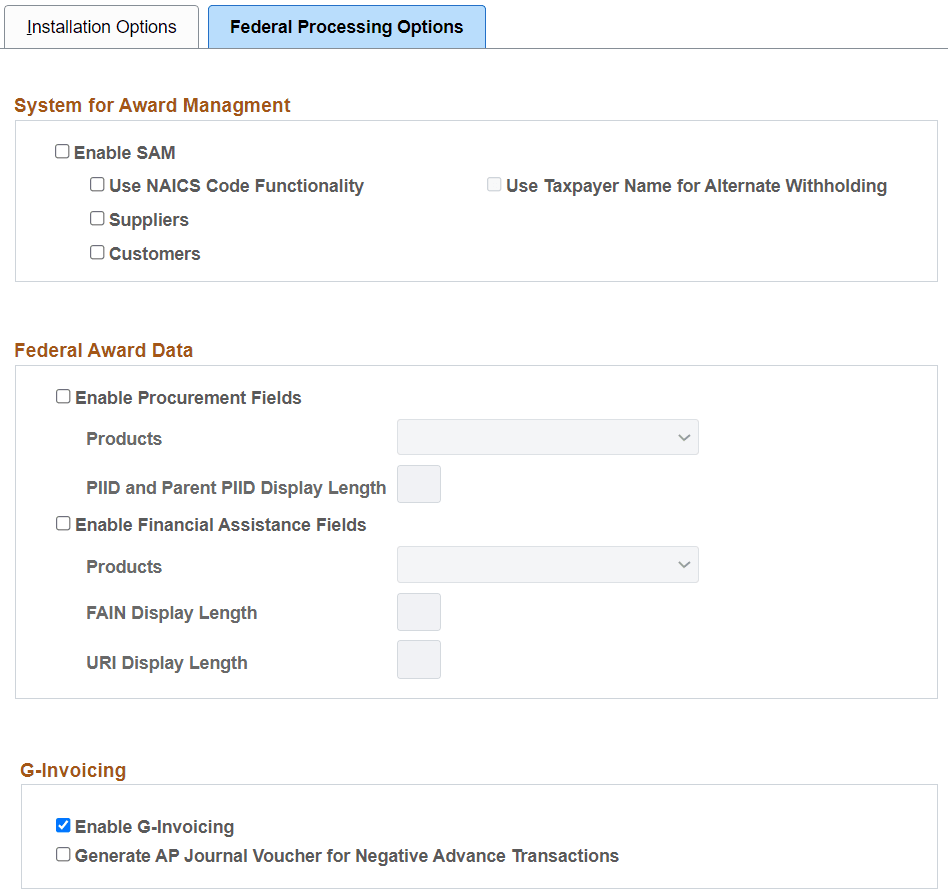Select the Federal Processing Options tab
This screenshot has width=948, height=896.
[x=346, y=27]
